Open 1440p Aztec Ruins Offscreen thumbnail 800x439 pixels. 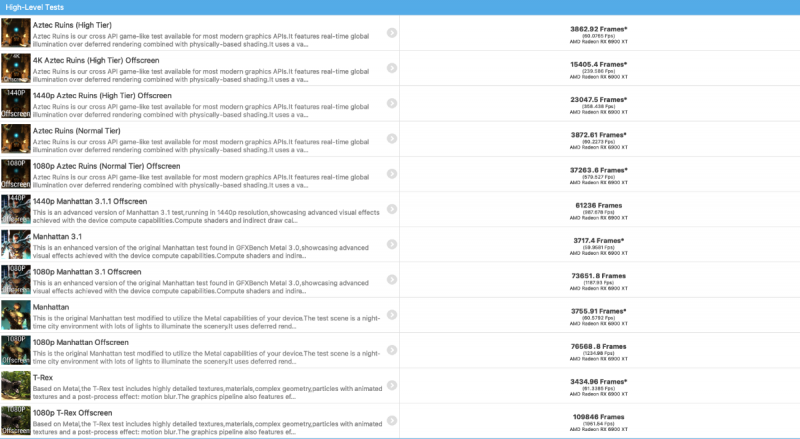[x=16, y=103]
